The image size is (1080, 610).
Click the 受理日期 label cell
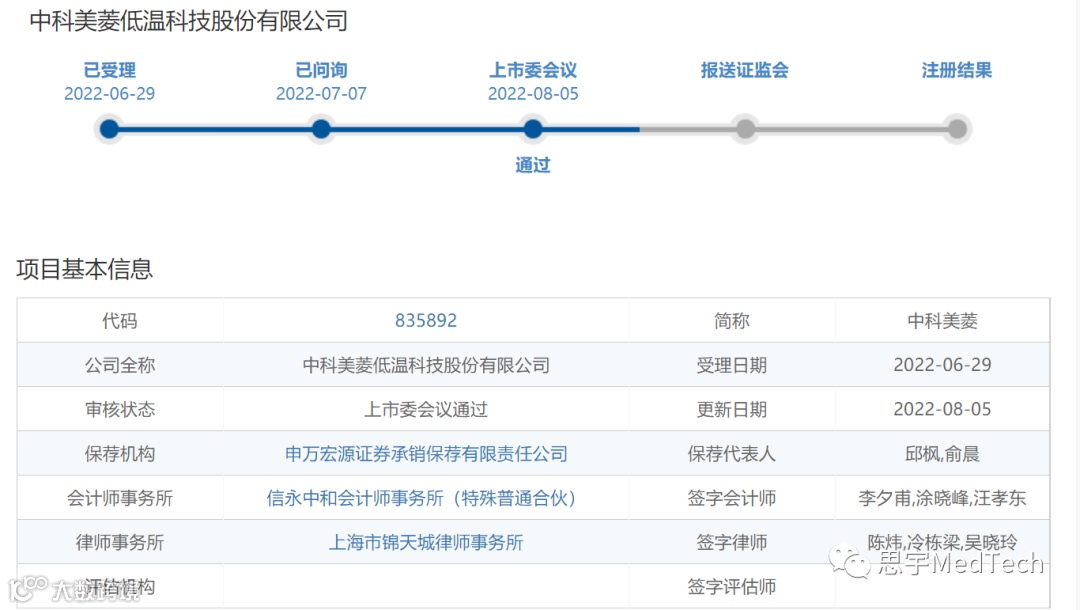[731, 365]
